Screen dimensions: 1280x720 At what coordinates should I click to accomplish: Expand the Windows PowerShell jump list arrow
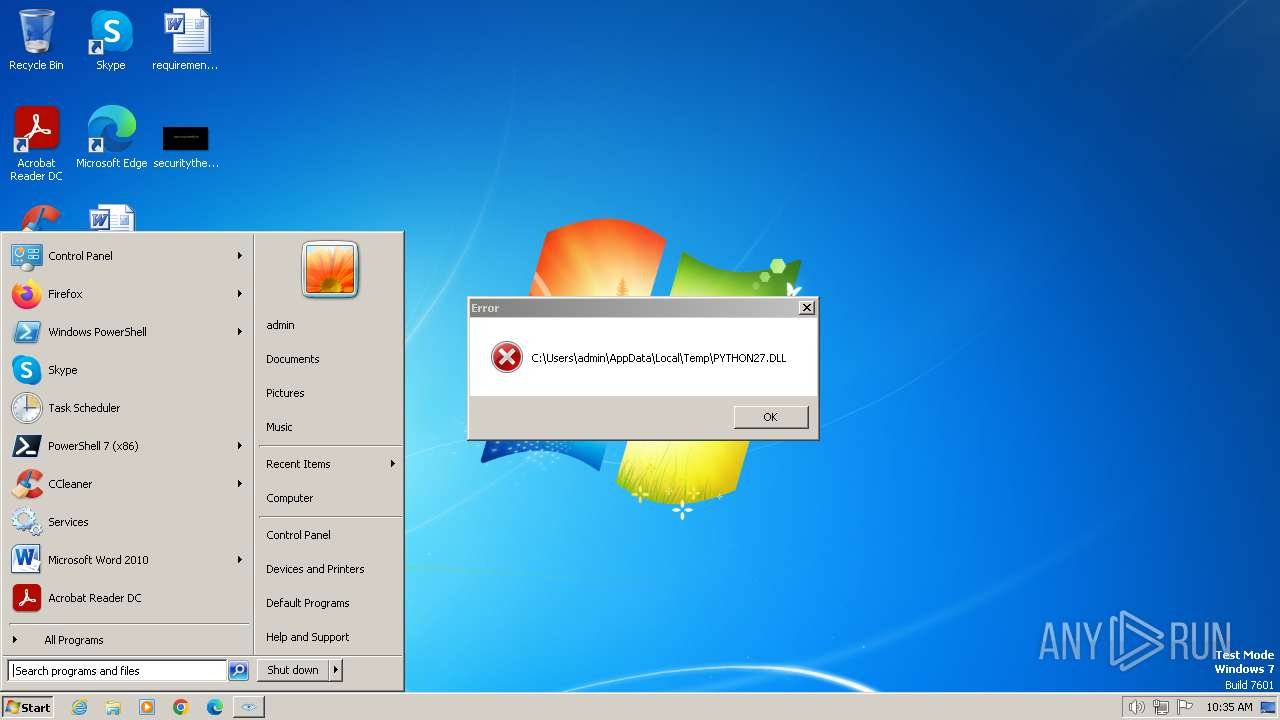coord(240,332)
